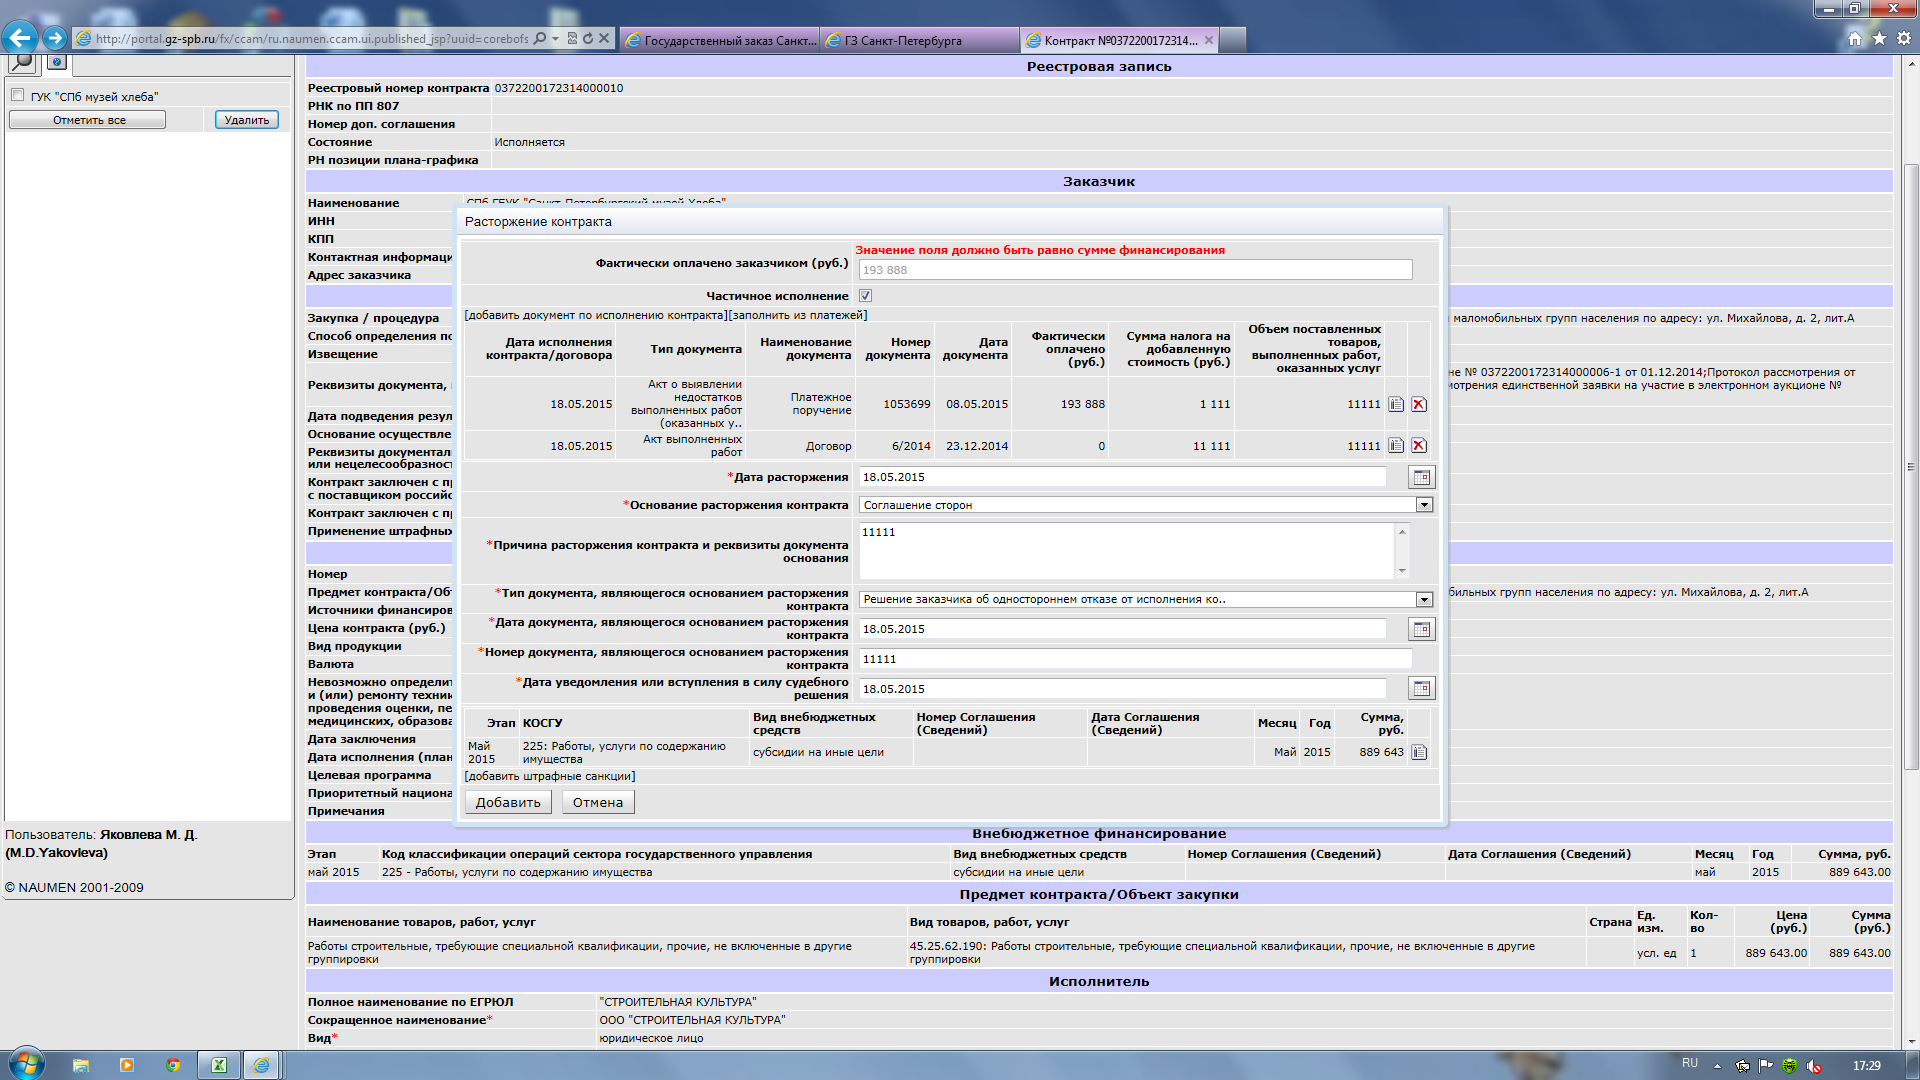Viewport: 1920px width, 1080px height.
Task: Open the Windows Start menu
Action: [x=26, y=1064]
